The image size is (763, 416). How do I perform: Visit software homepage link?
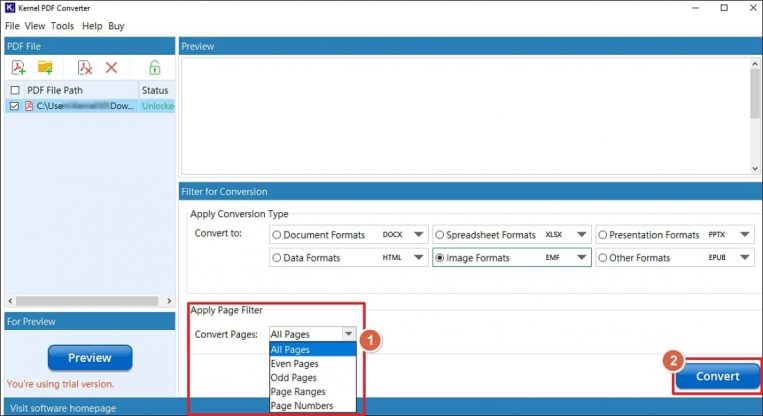pyautogui.click(x=63, y=408)
